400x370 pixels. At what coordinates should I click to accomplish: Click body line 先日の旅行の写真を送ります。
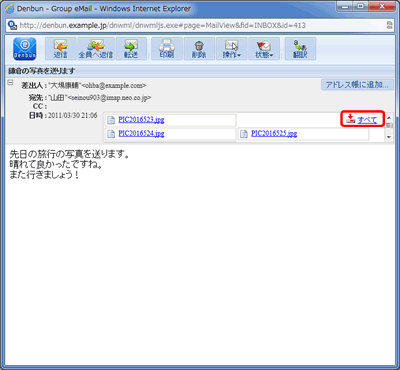pyautogui.click(x=69, y=154)
